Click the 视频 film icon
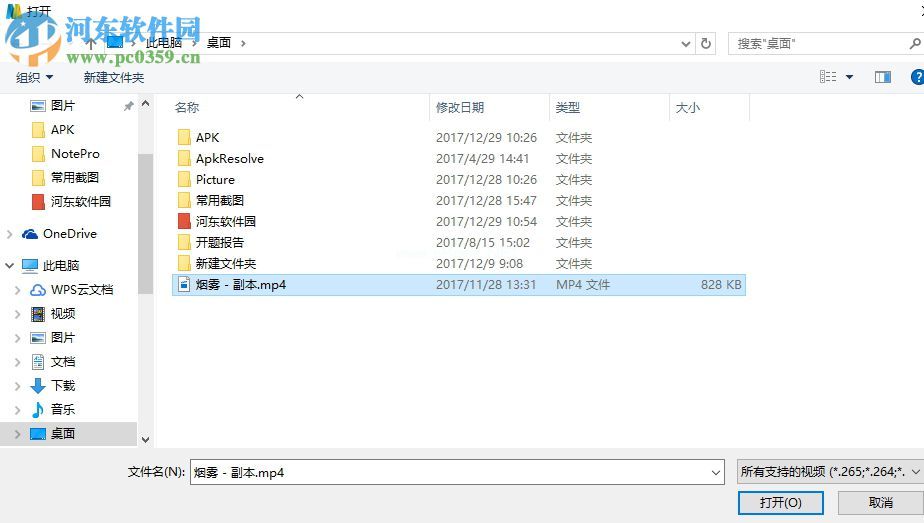 point(38,314)
